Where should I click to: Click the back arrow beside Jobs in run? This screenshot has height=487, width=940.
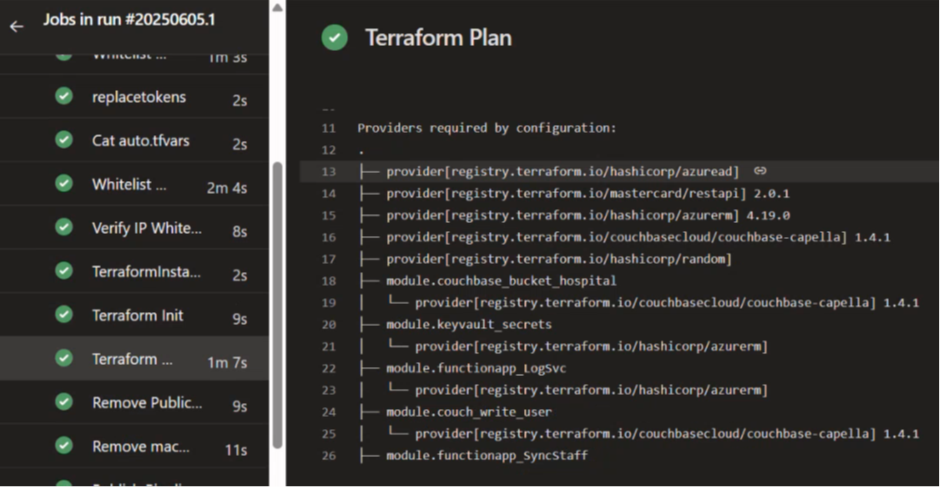16,26
